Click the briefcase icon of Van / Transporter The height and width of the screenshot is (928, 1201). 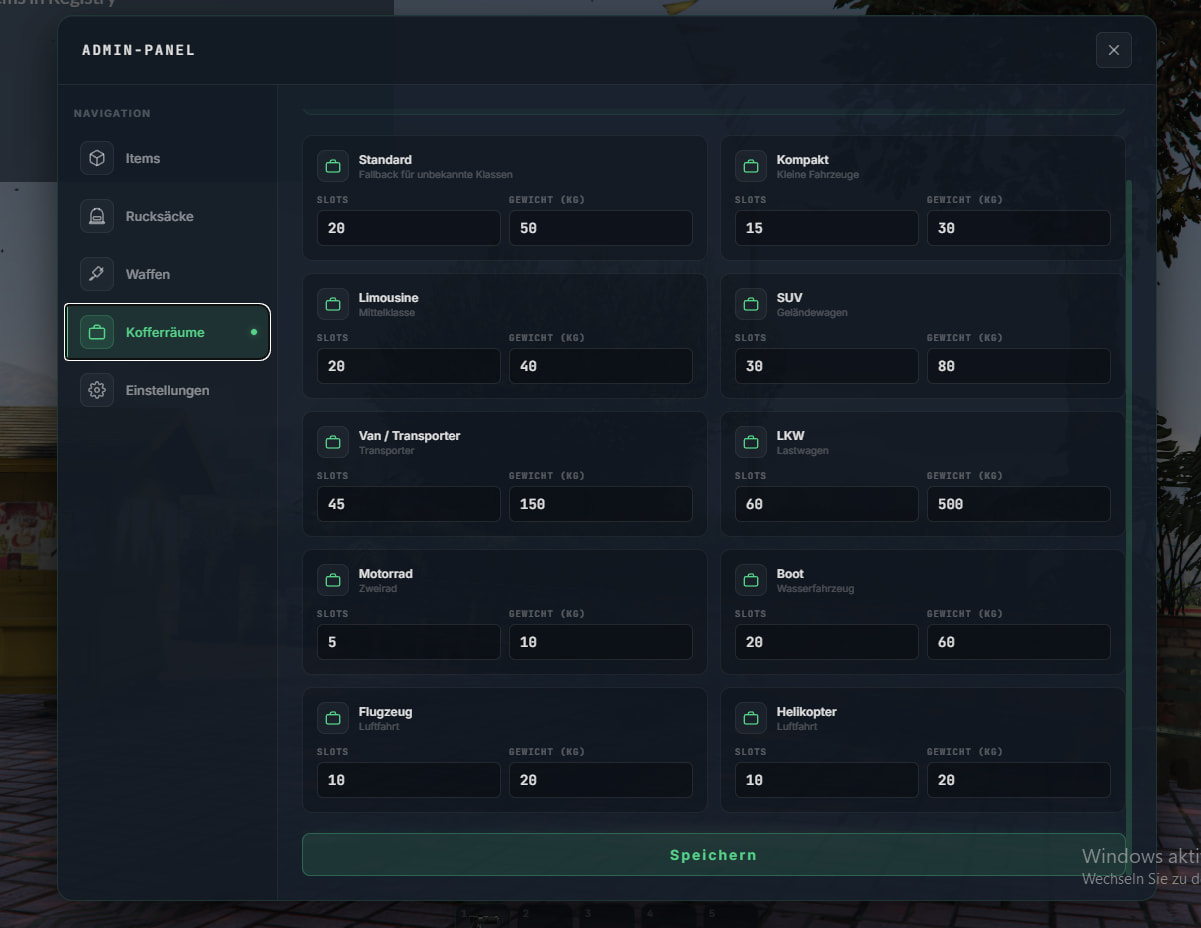333,442
